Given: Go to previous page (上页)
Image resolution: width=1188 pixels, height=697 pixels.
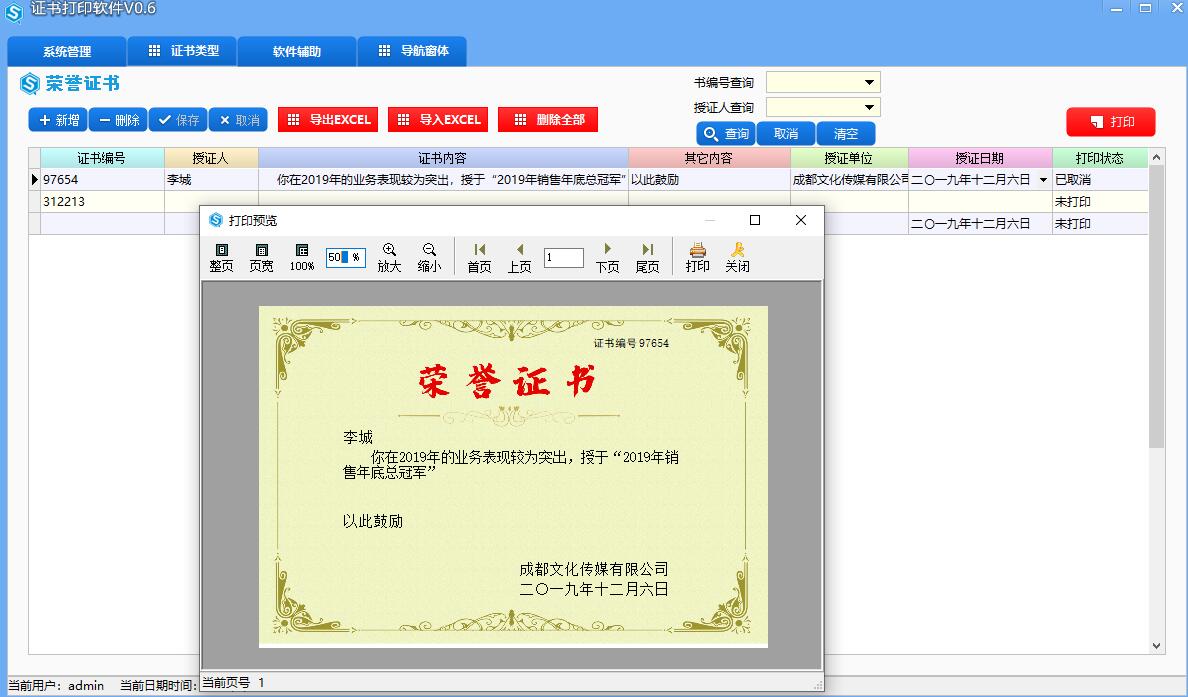Looking at the screenshot, I should coord(519,258).
